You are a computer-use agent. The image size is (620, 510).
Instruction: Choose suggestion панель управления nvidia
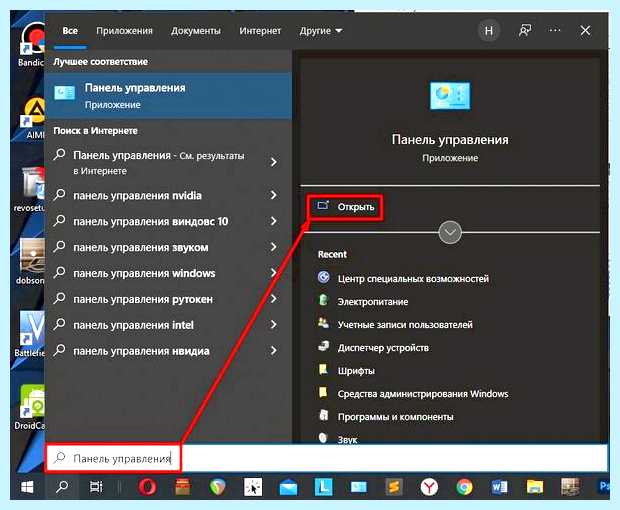click(137, 195)
